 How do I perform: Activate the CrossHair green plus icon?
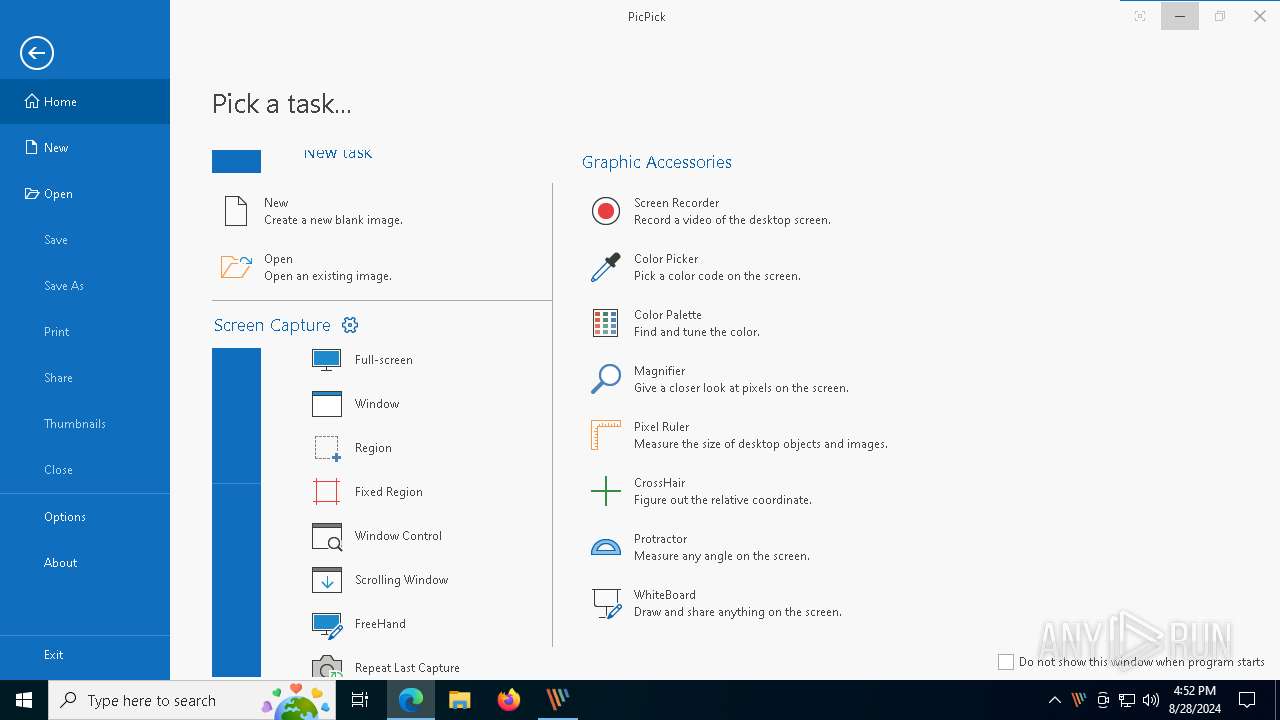pyautogui.click(x=606, y=491)
